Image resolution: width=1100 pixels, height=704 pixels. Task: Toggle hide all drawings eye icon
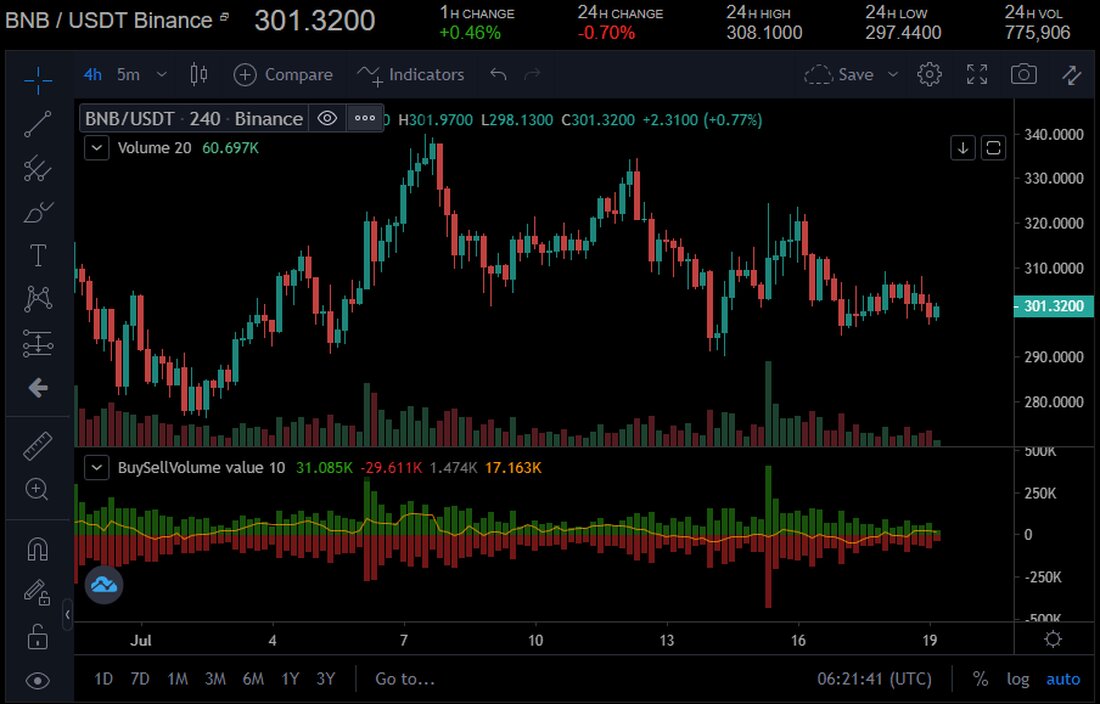(x=38, y=680)
